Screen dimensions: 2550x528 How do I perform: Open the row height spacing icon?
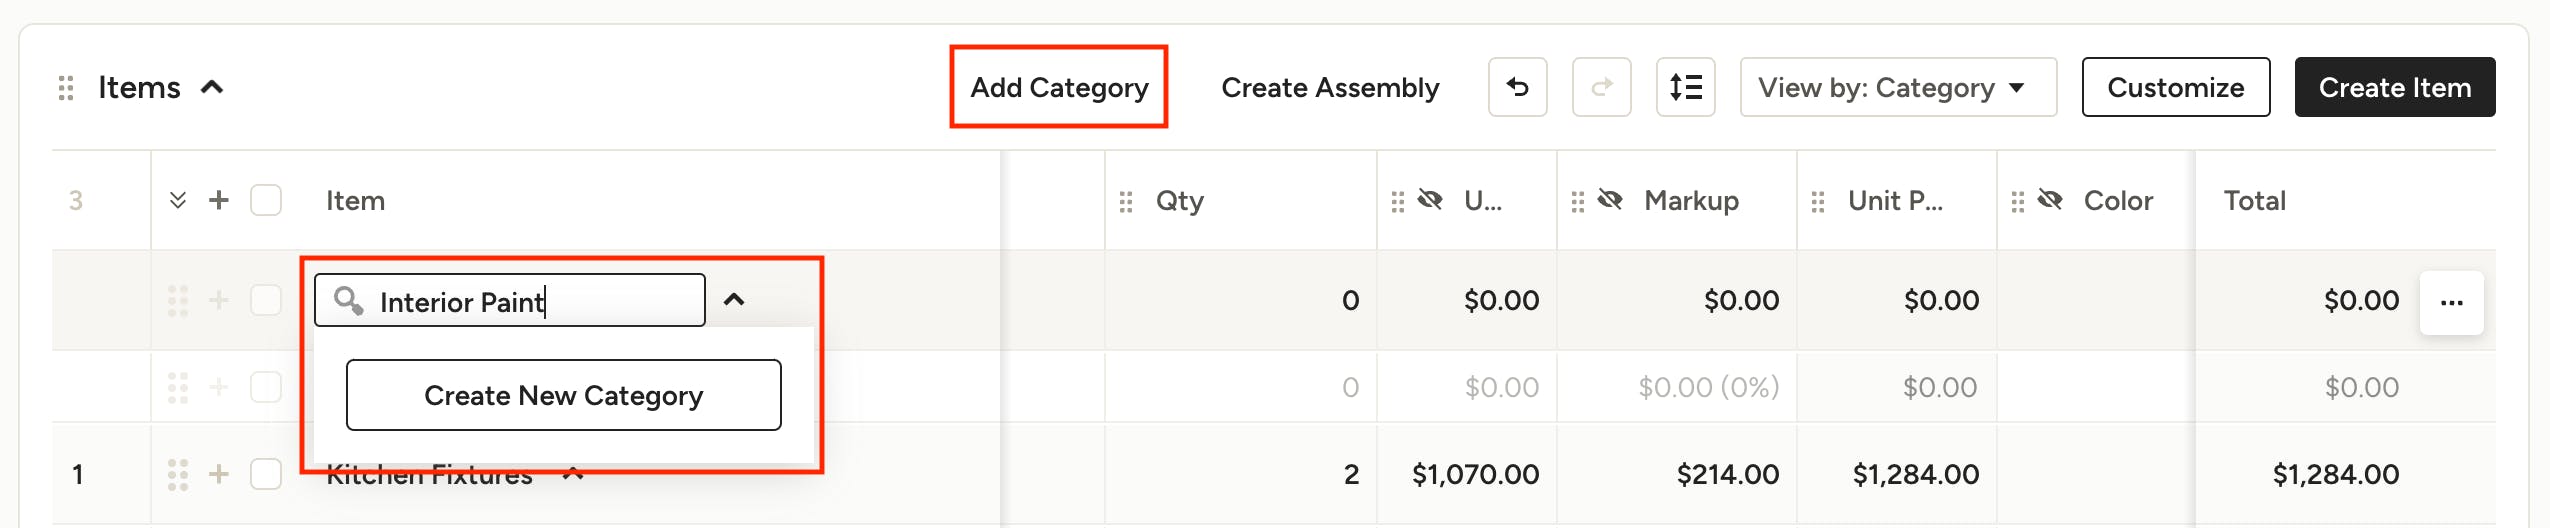coord(1685,87)
